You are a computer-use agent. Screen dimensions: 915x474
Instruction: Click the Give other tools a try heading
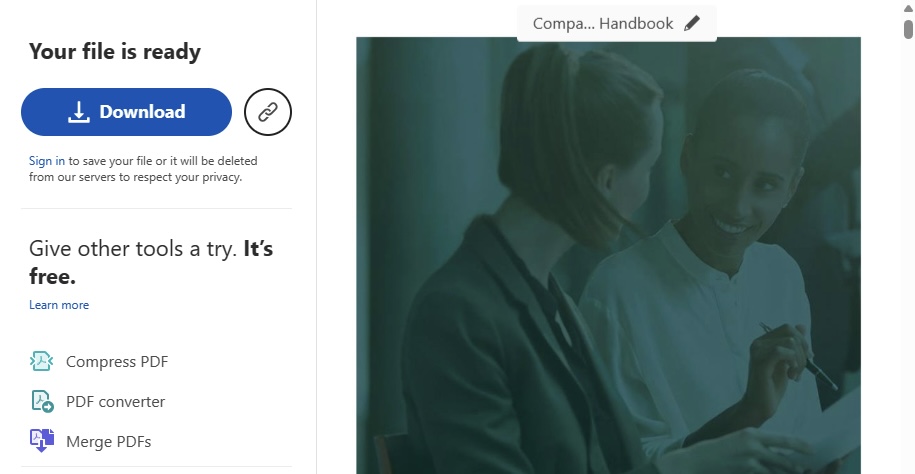[151, 262]
